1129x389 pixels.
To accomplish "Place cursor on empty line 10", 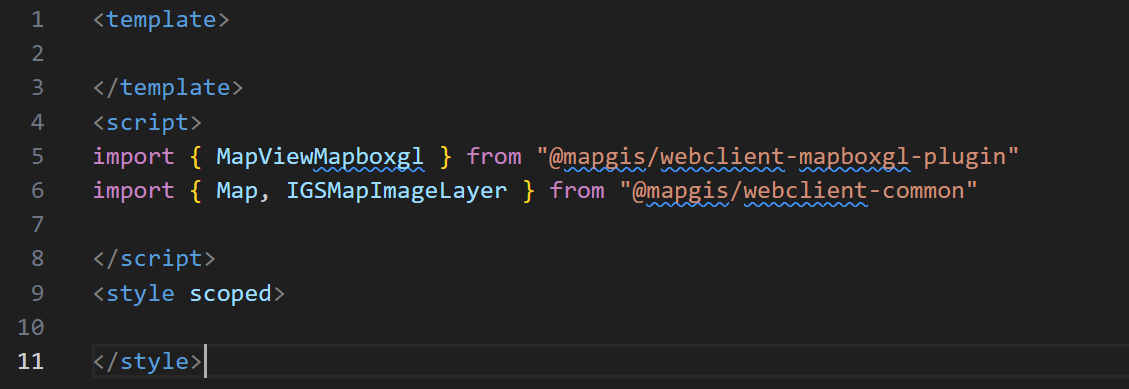I will [x=611, y=328].
